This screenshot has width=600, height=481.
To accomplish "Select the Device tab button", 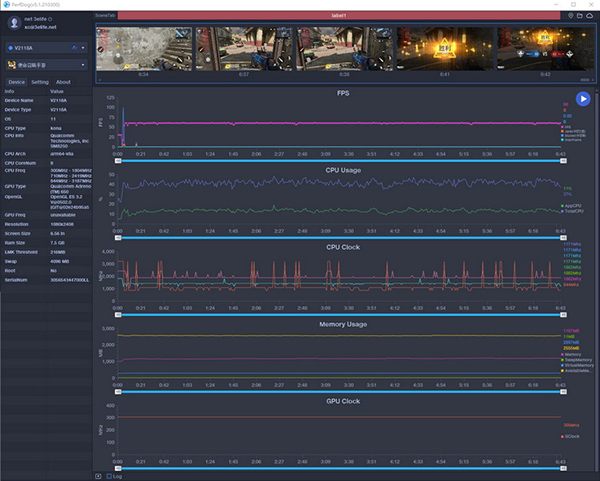I will click(16, 82).
